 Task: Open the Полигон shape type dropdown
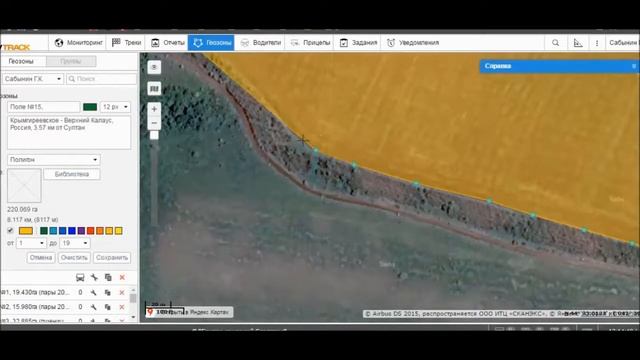(x=53, y=160)
